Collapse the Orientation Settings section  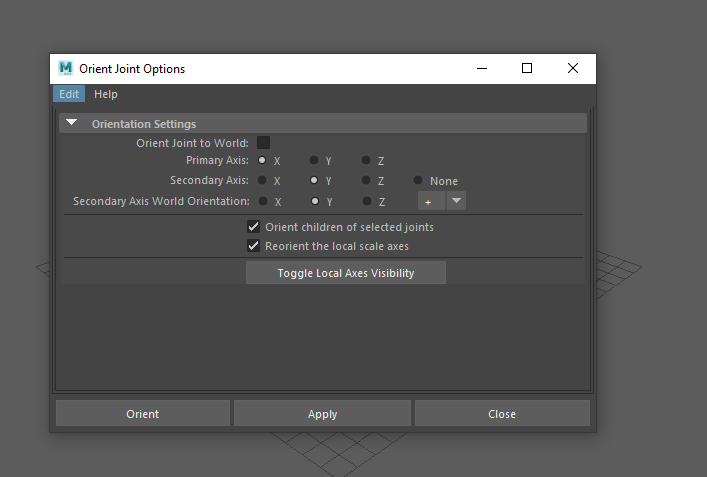pos(72,124)
